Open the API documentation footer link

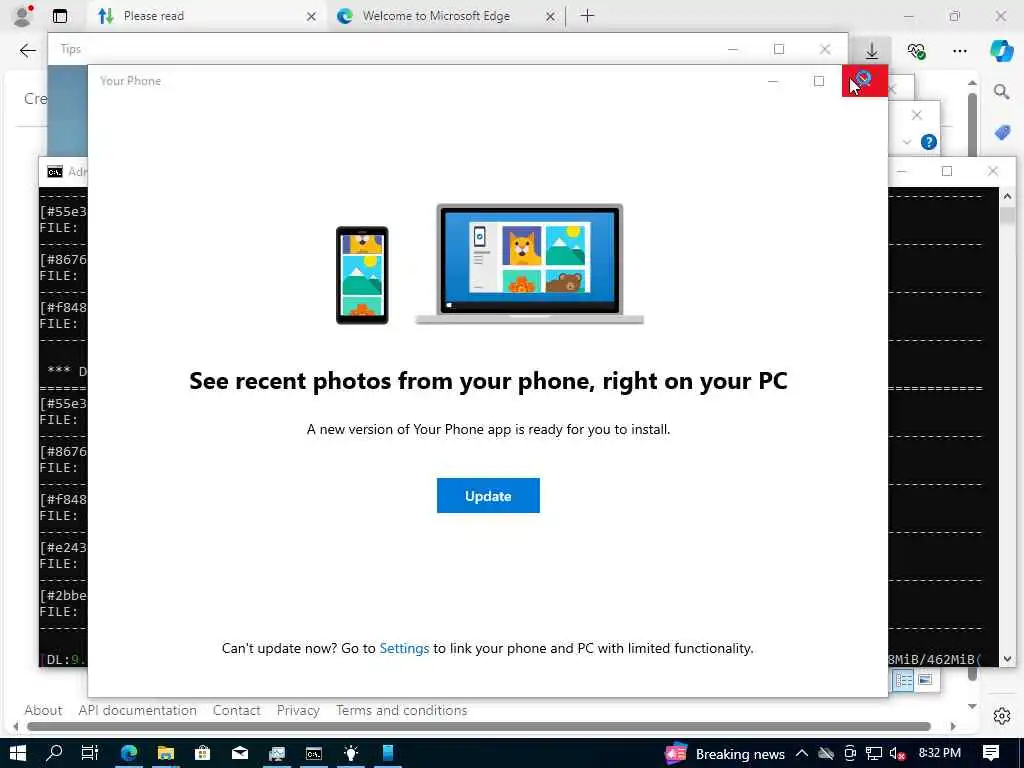137,710
